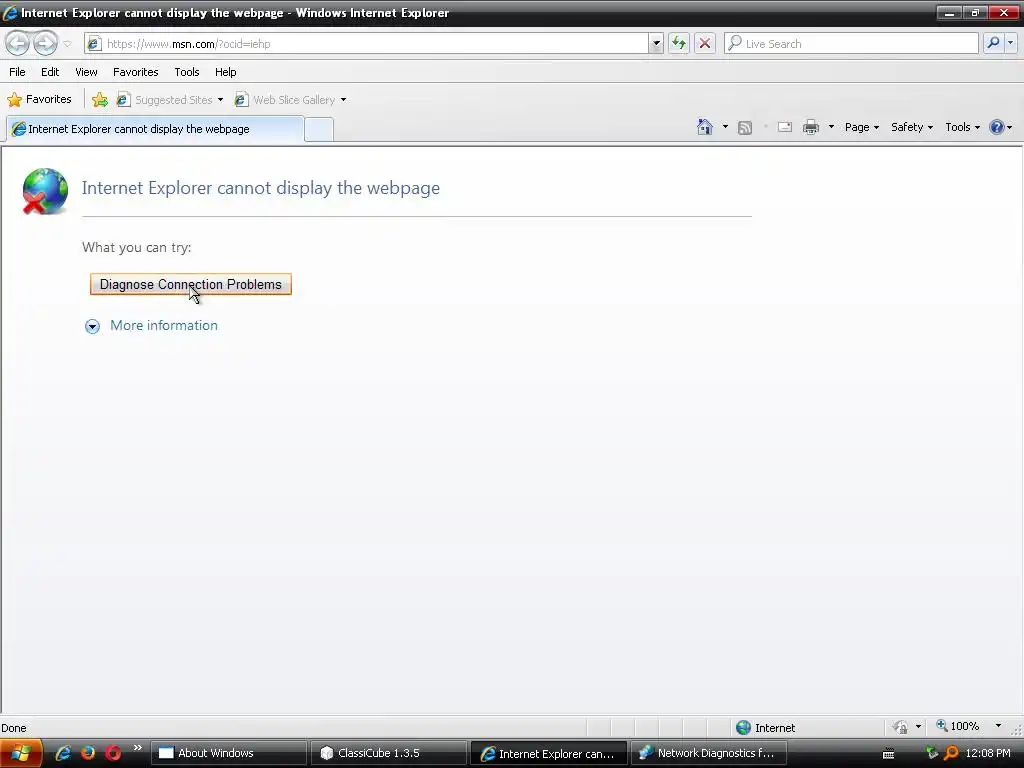Open the File menu
Screen dimensions: 1024x768
point(17,72)
